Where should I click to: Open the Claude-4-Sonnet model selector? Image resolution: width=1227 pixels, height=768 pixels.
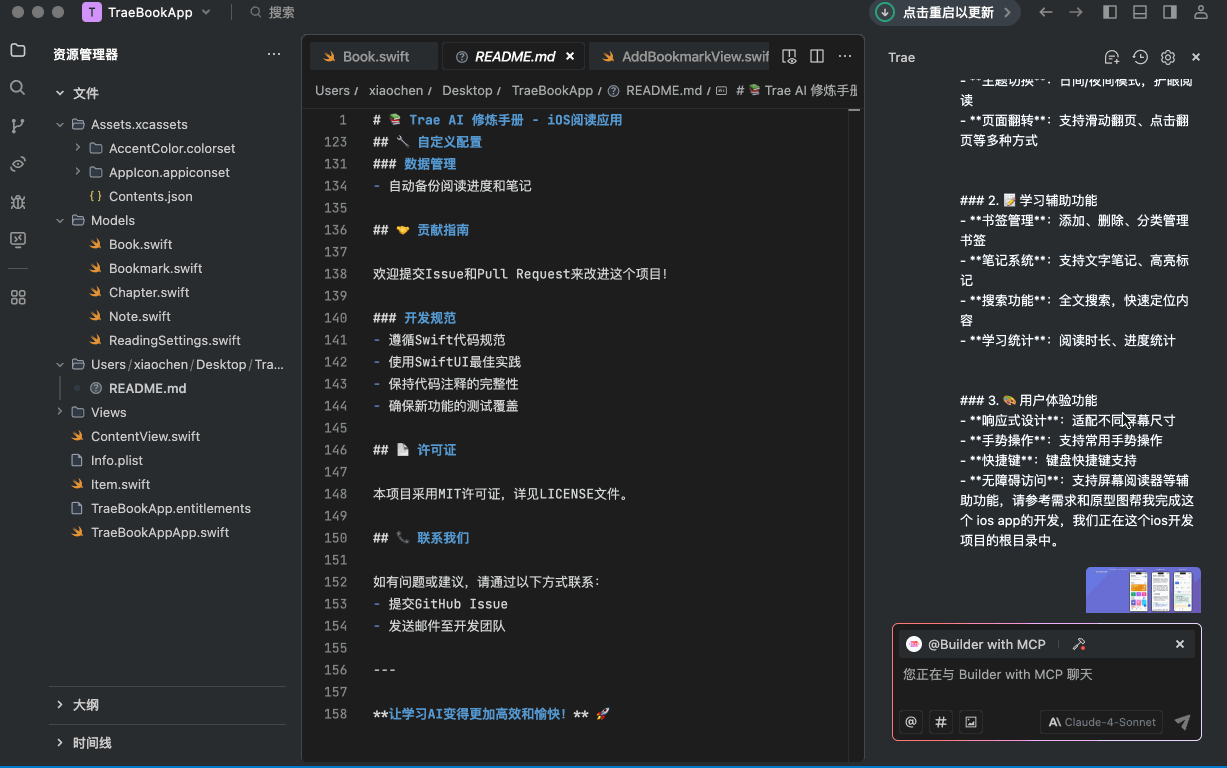coord(1101,721)
